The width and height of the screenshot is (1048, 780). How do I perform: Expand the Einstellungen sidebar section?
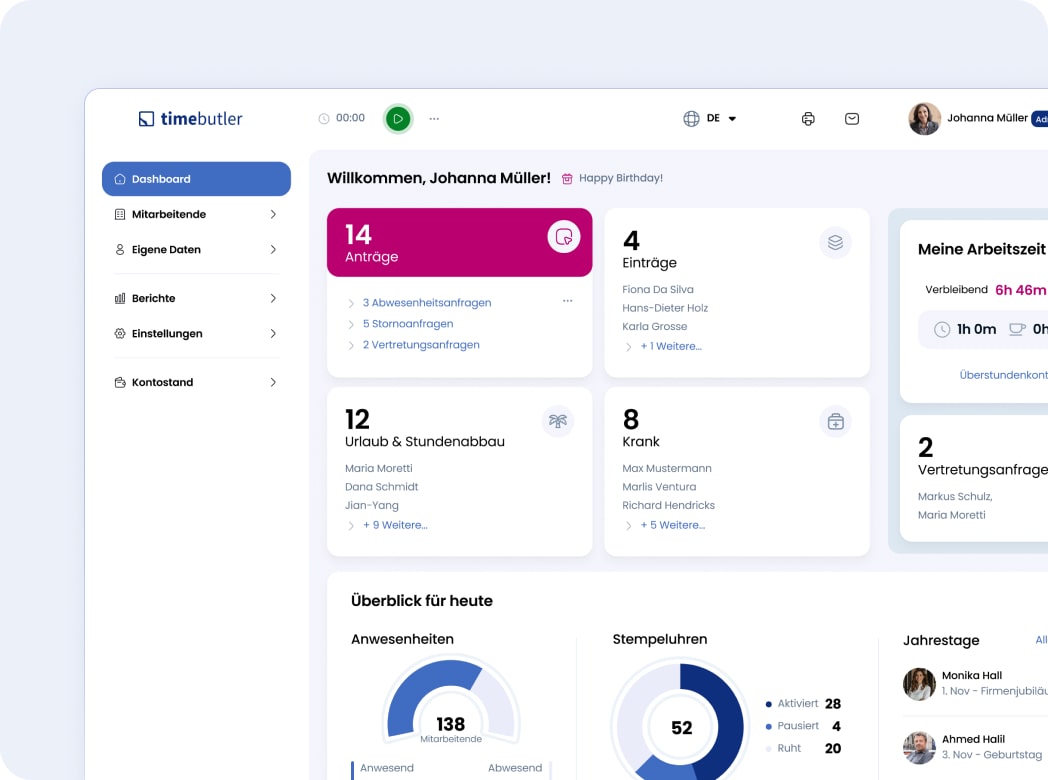pyautogui.click(x=196, y=333)
